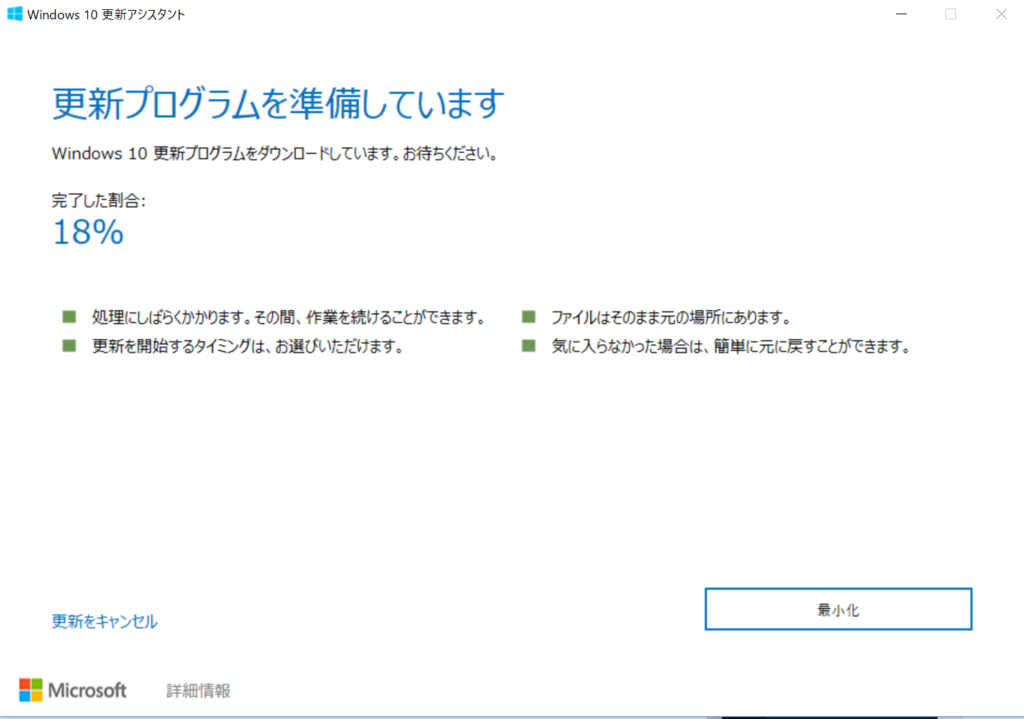Click the Microsoft logo in footer
Image resolution: width=1024 pixels, height=719 pixels.
pos(72,690)
